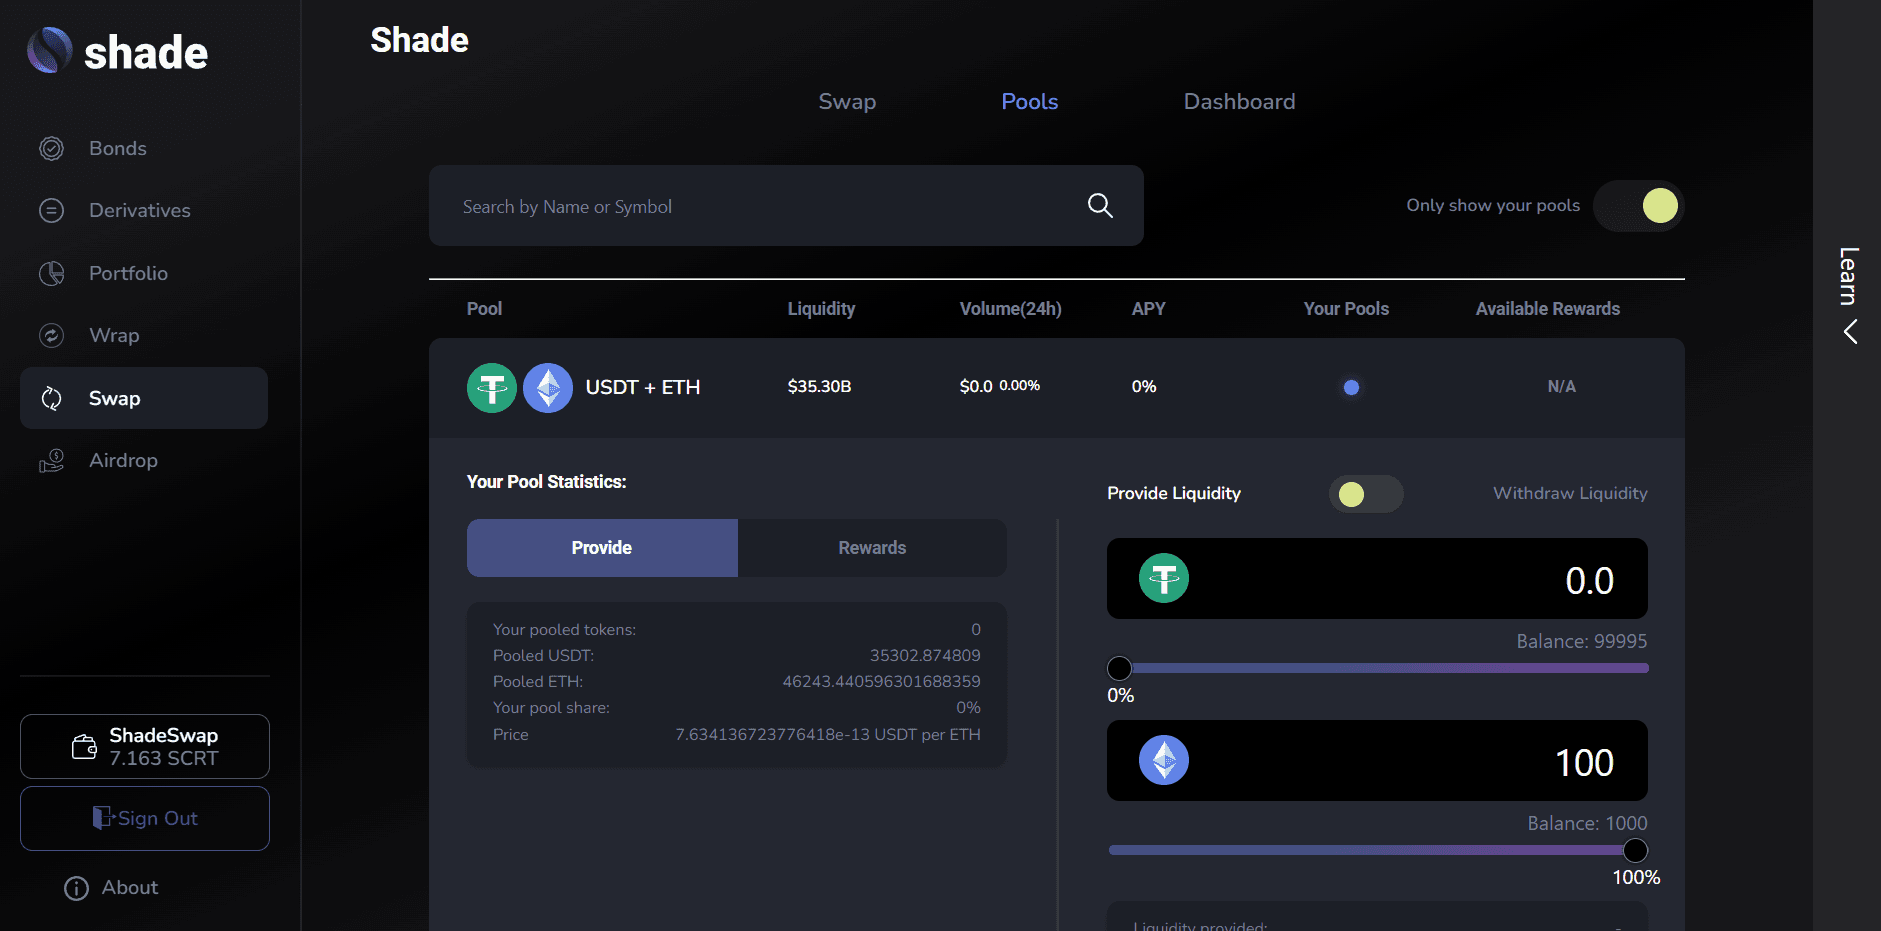The image size is (1881, 931).
Task: Click Search by Name or Symbol field
Action: [x=786, y=206]
